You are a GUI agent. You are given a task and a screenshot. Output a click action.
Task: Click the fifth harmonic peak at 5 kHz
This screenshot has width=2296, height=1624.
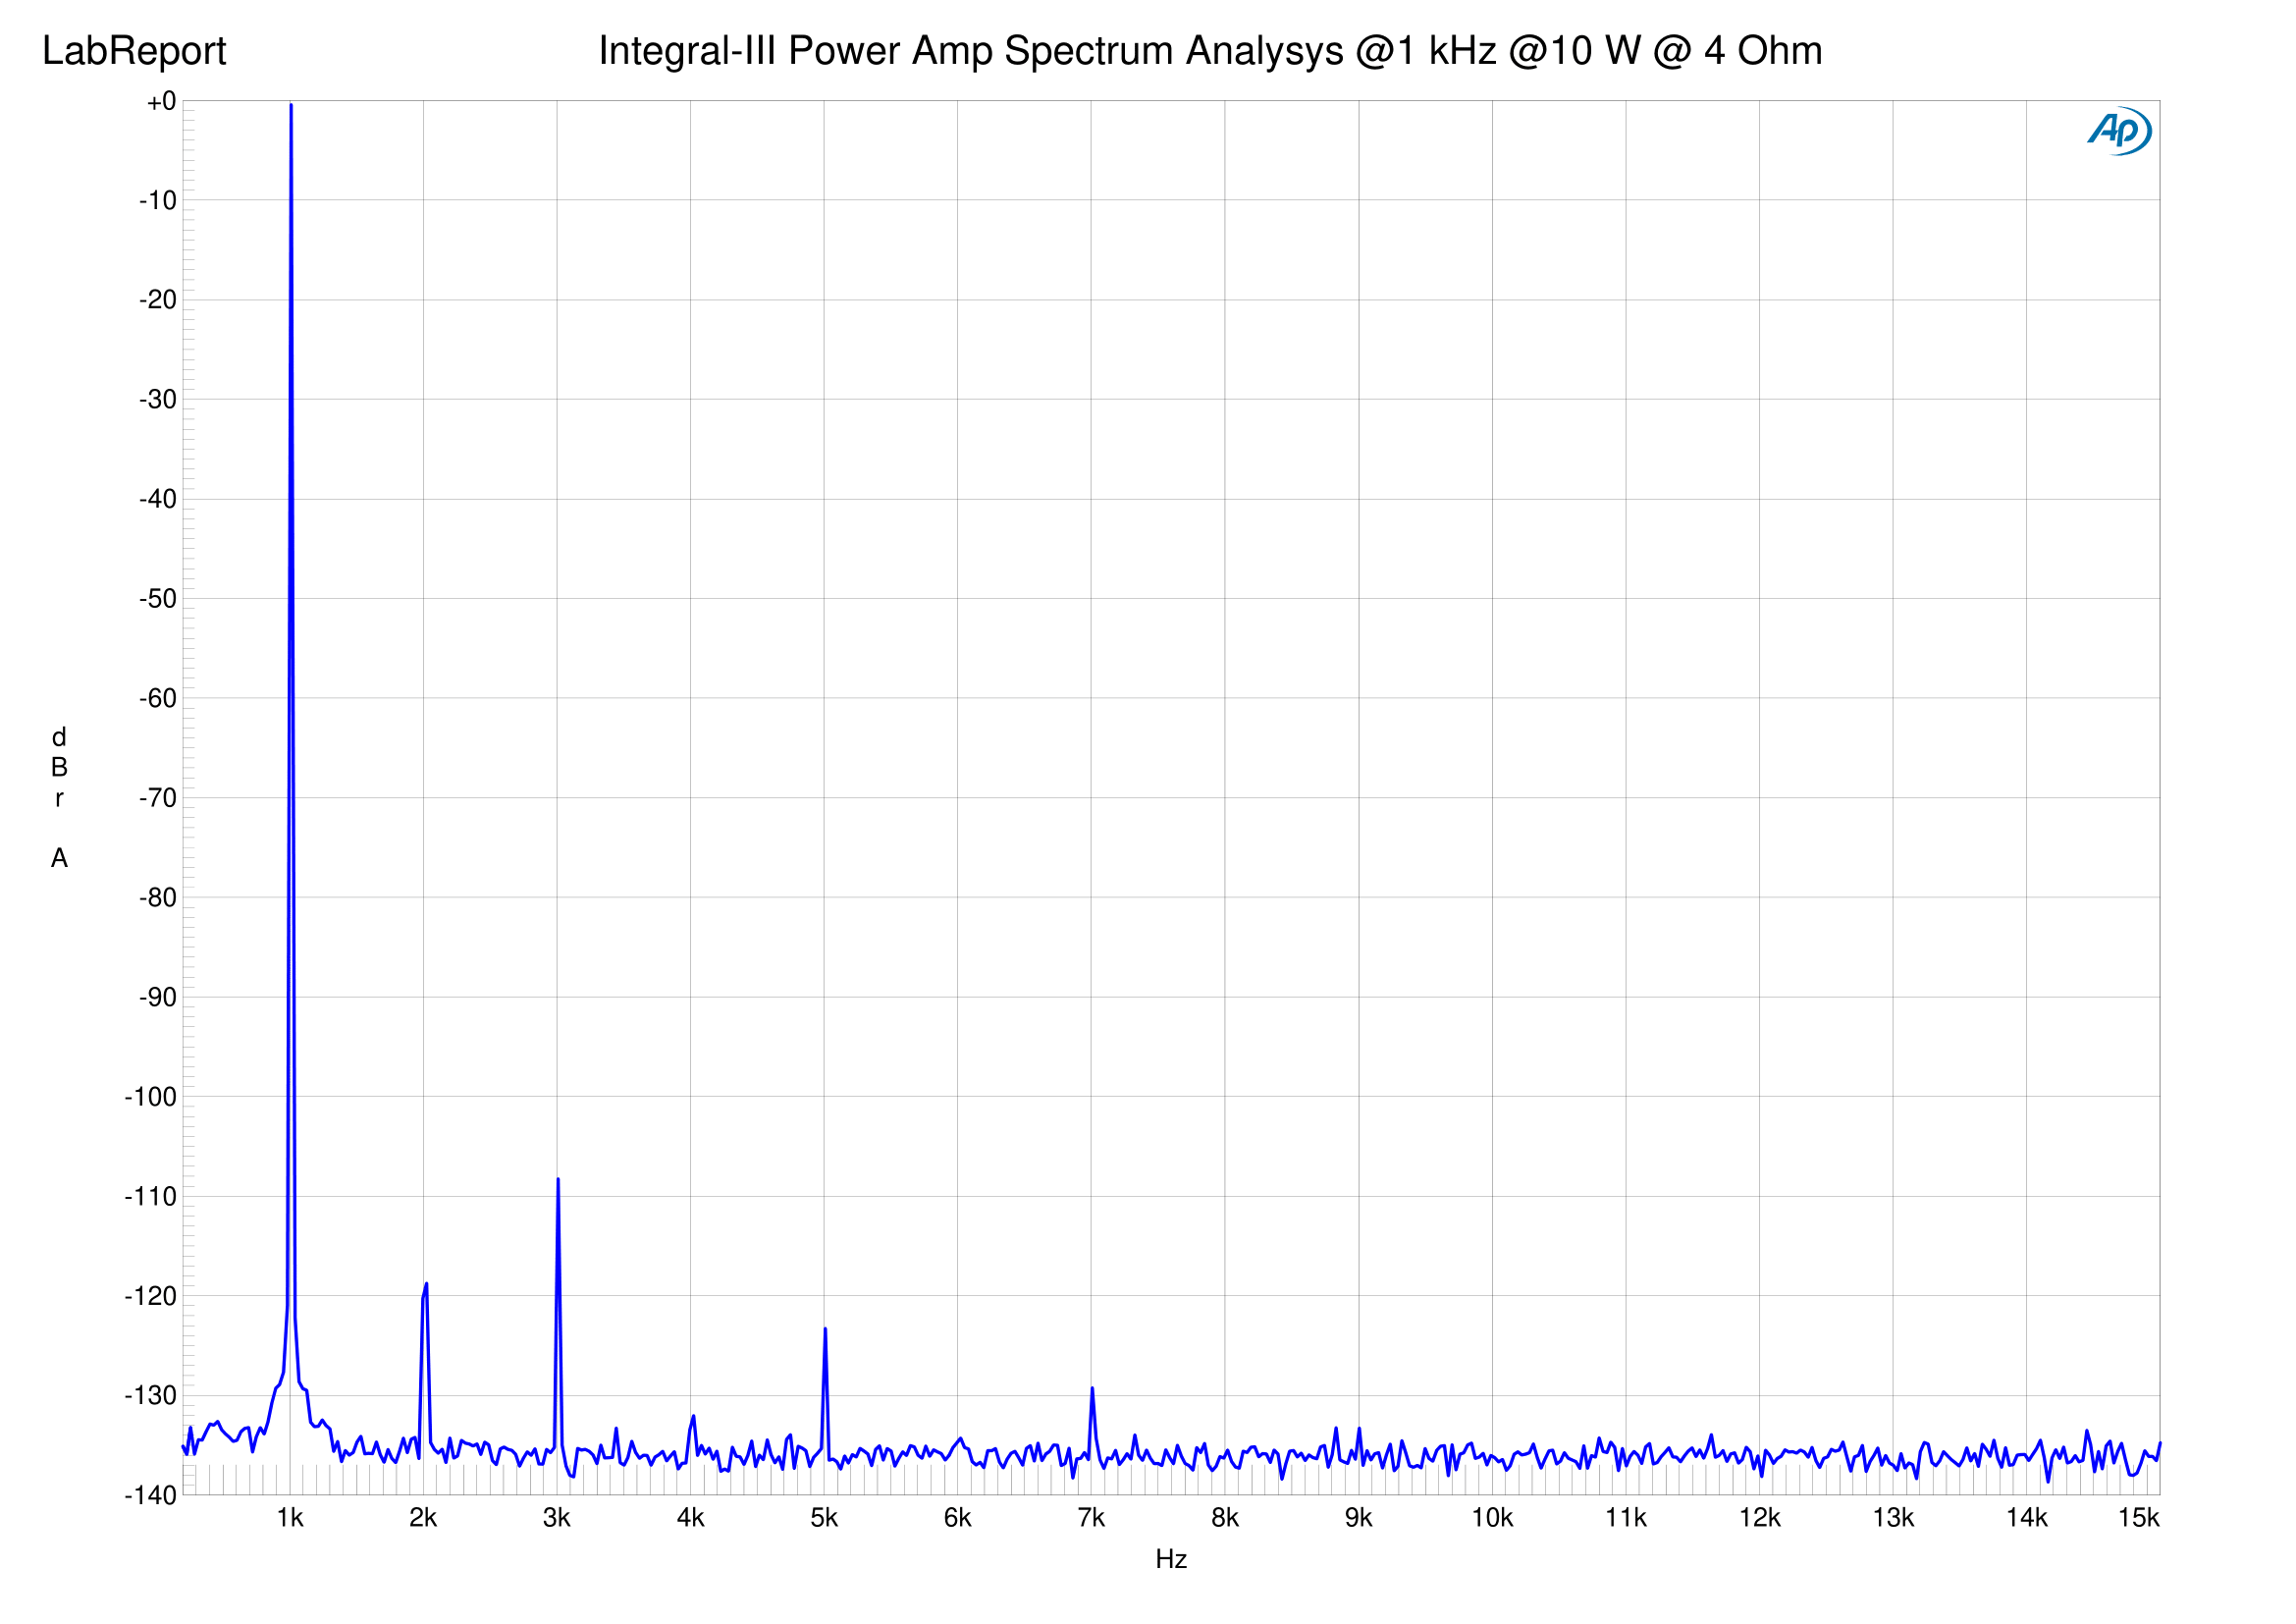click(x=825, y=1330)
